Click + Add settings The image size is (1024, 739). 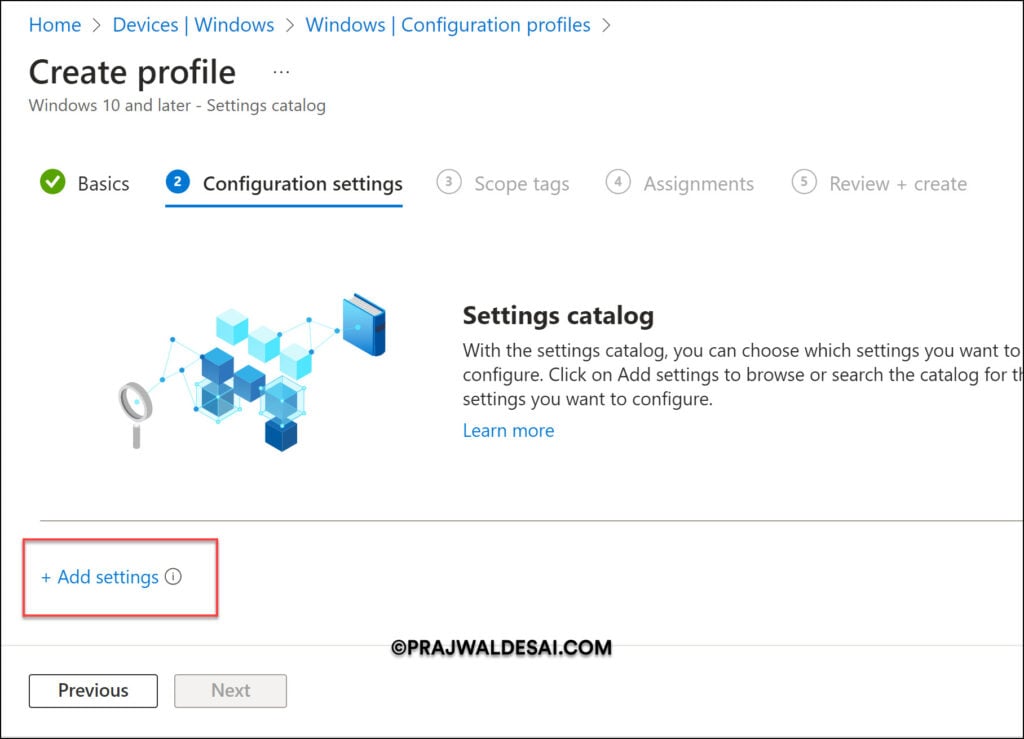[100, 577]
